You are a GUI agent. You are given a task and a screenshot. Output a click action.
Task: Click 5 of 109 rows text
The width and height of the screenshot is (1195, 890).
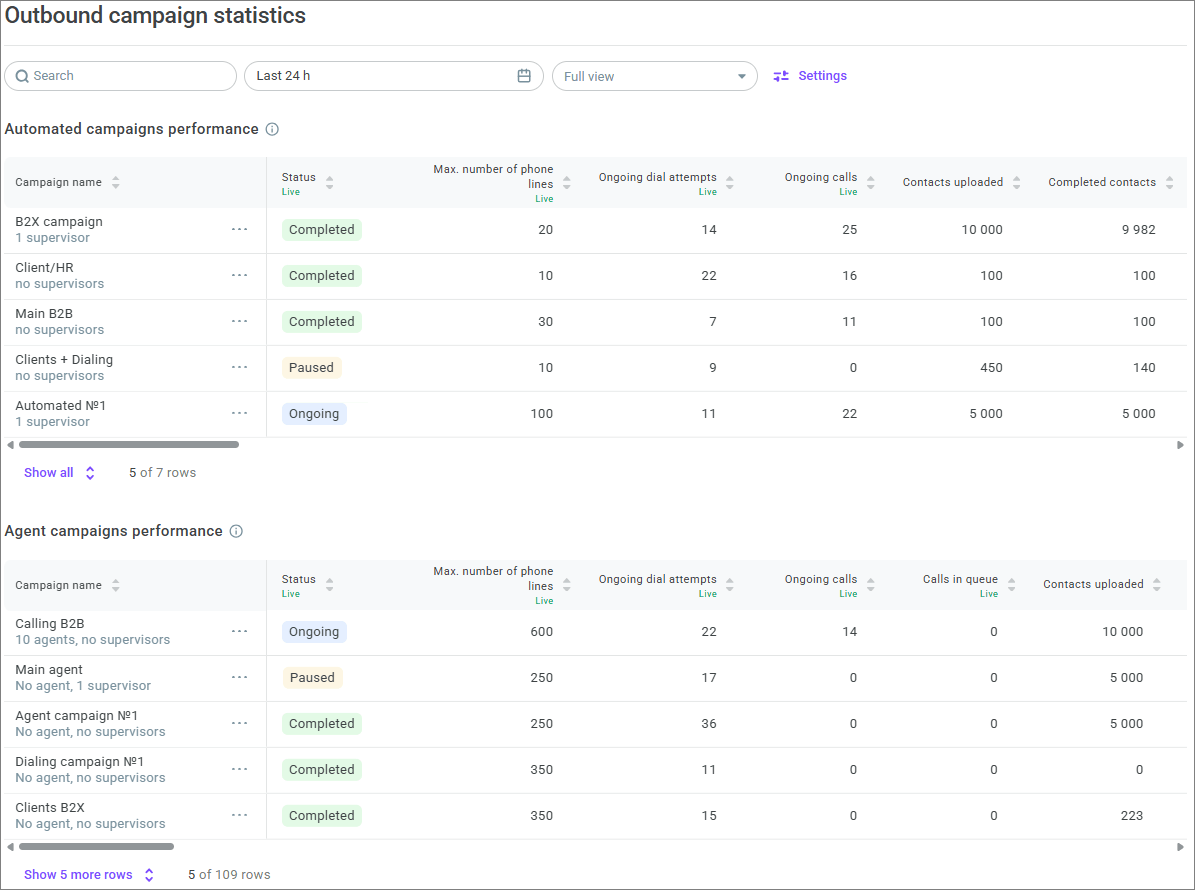[229, 875]
